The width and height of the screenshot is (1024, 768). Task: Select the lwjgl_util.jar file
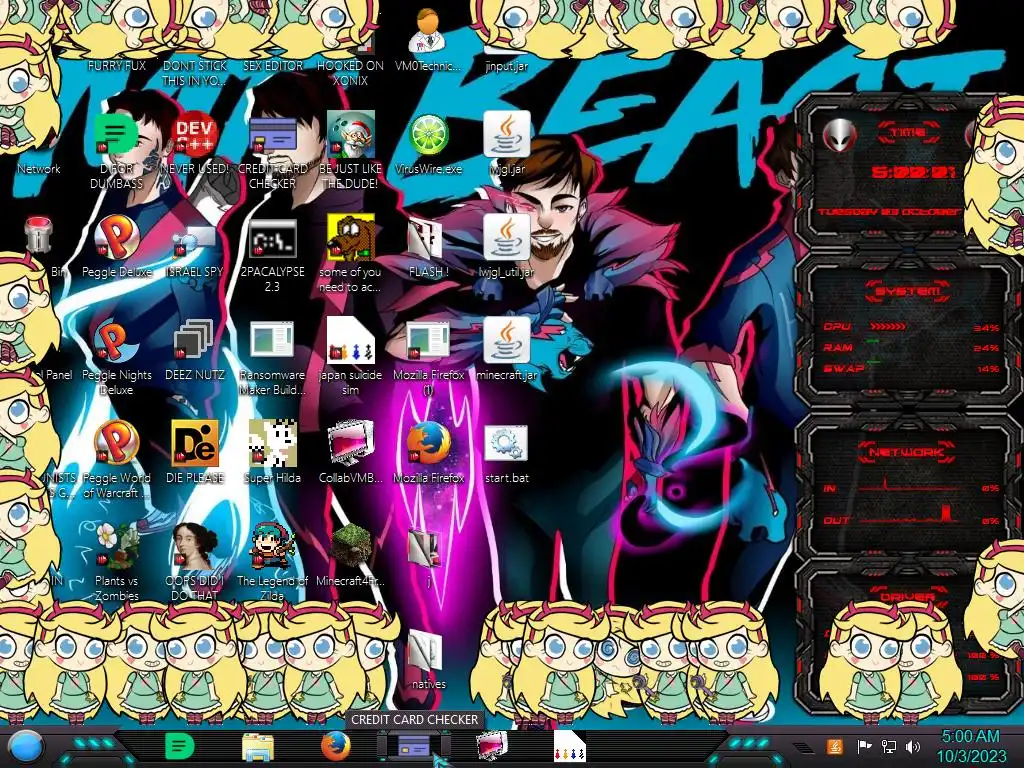point(507,247)
